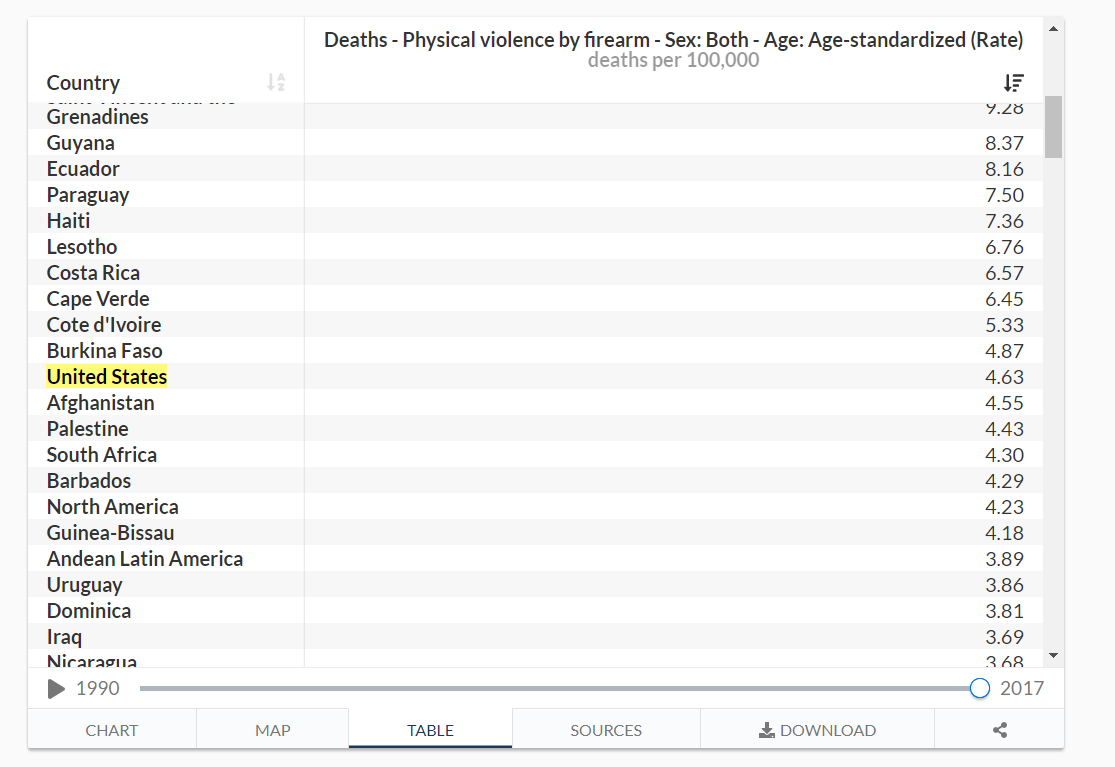1115x767 pixels.
Task: Sort table by Country name icon
Action: point(276,82)
